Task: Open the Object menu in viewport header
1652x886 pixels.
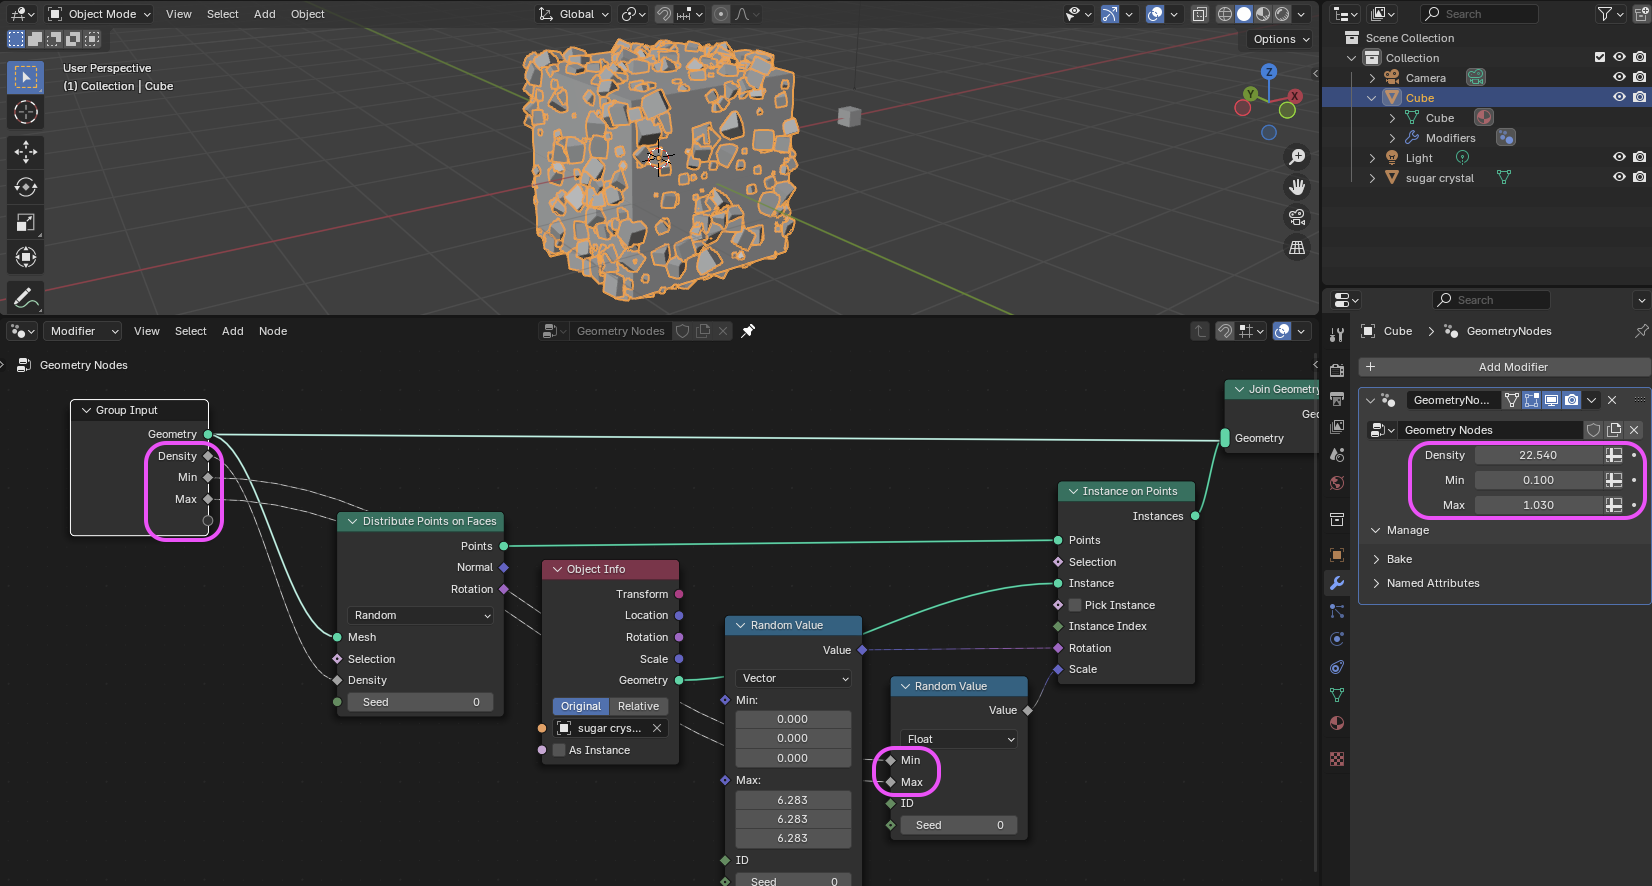Action: click(x=307, y=14)
